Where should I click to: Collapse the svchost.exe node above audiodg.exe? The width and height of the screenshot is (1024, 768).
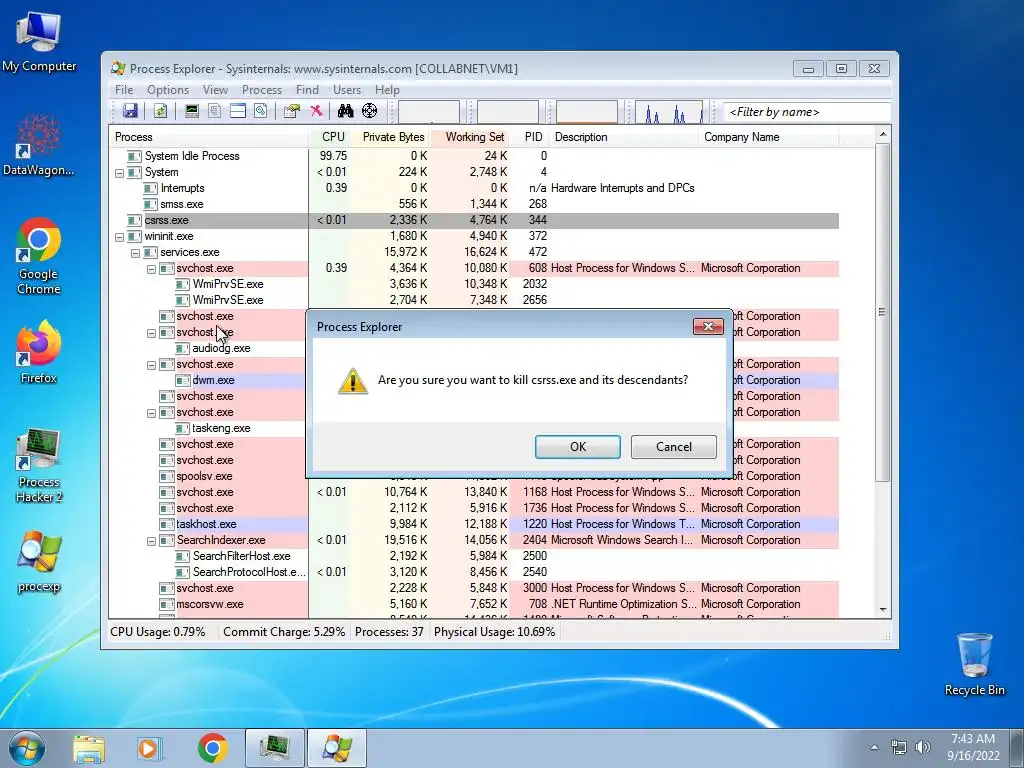152,333
